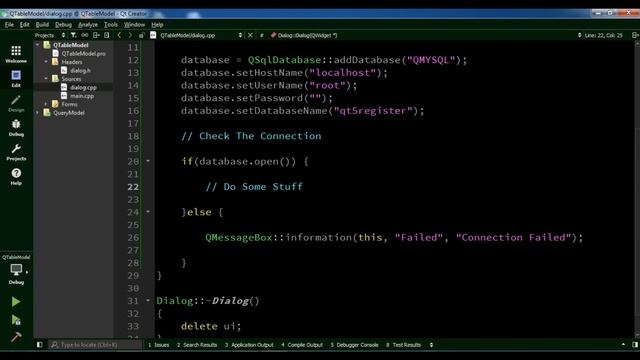This screenshot has width=640, height=360.
Task: Open the Compile Output pane
Action: click(302, 345)
